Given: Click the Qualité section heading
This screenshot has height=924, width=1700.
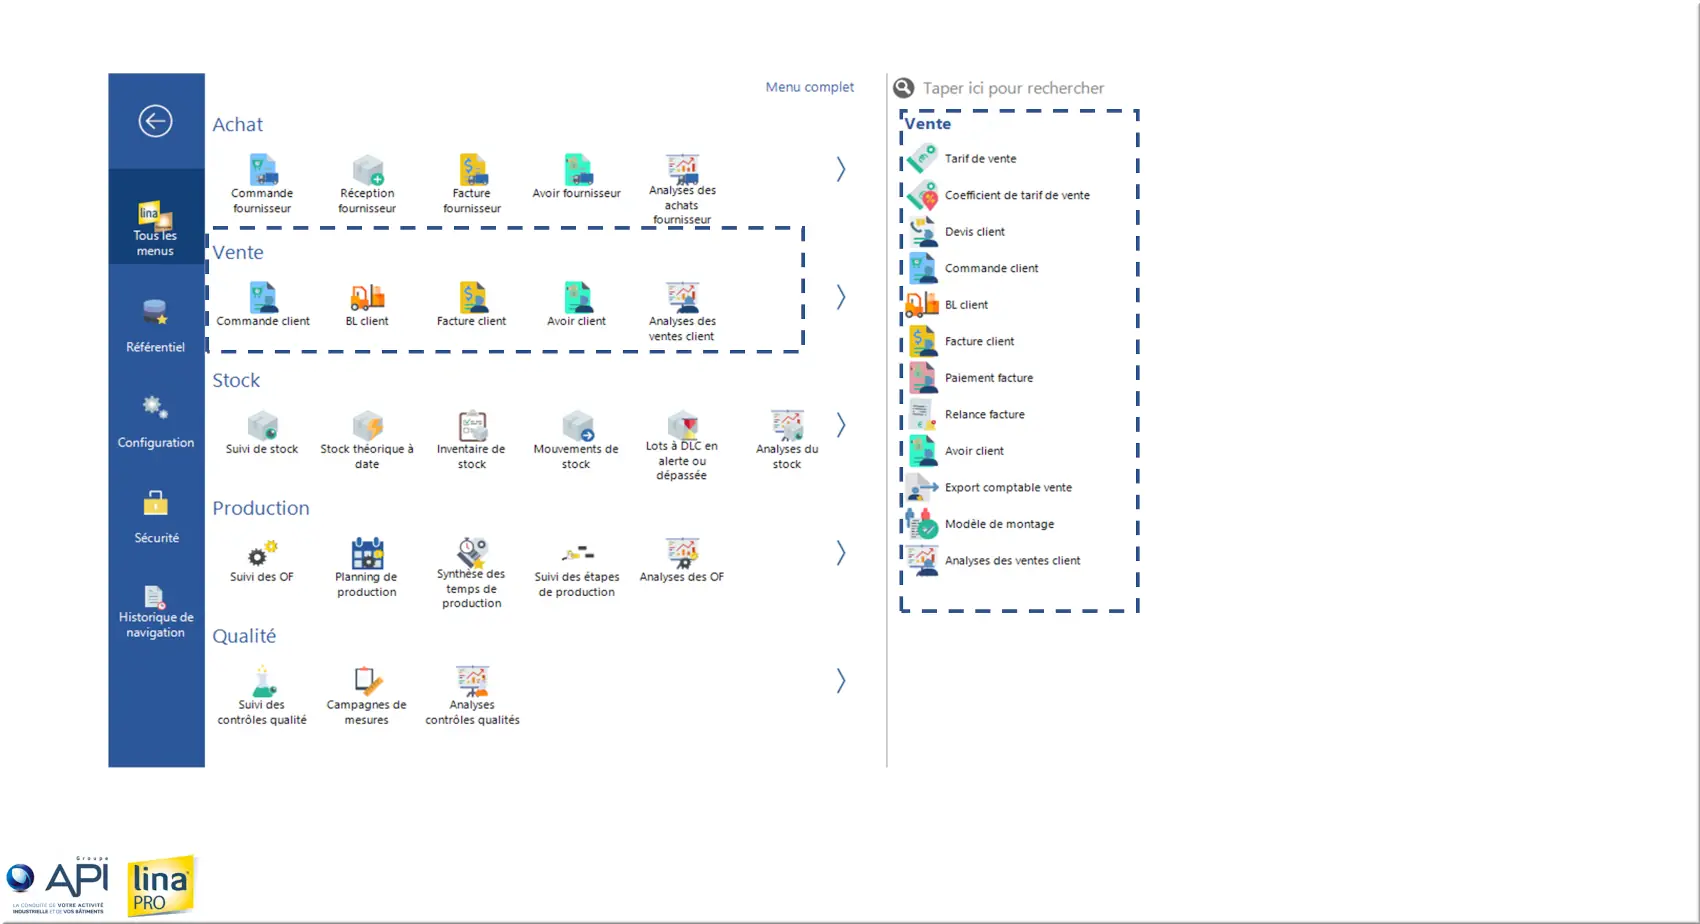Looking at the screenshot, I should (x=244, y=636).
